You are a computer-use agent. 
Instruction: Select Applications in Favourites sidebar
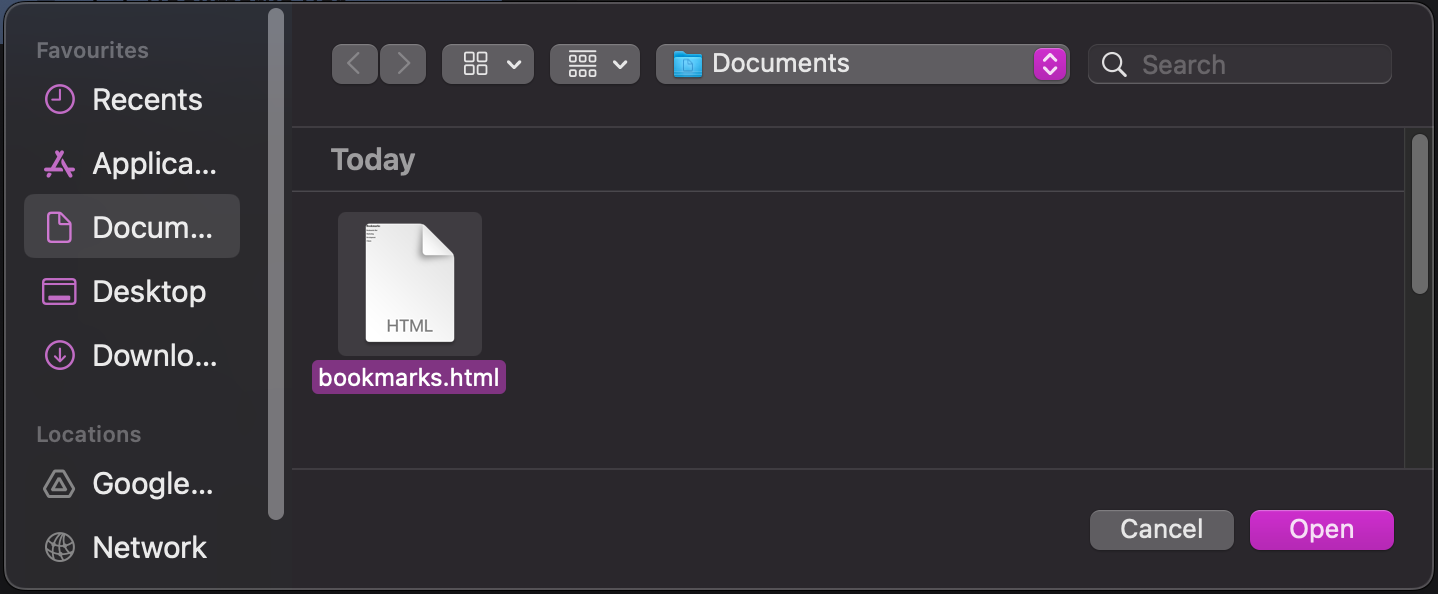132,164
